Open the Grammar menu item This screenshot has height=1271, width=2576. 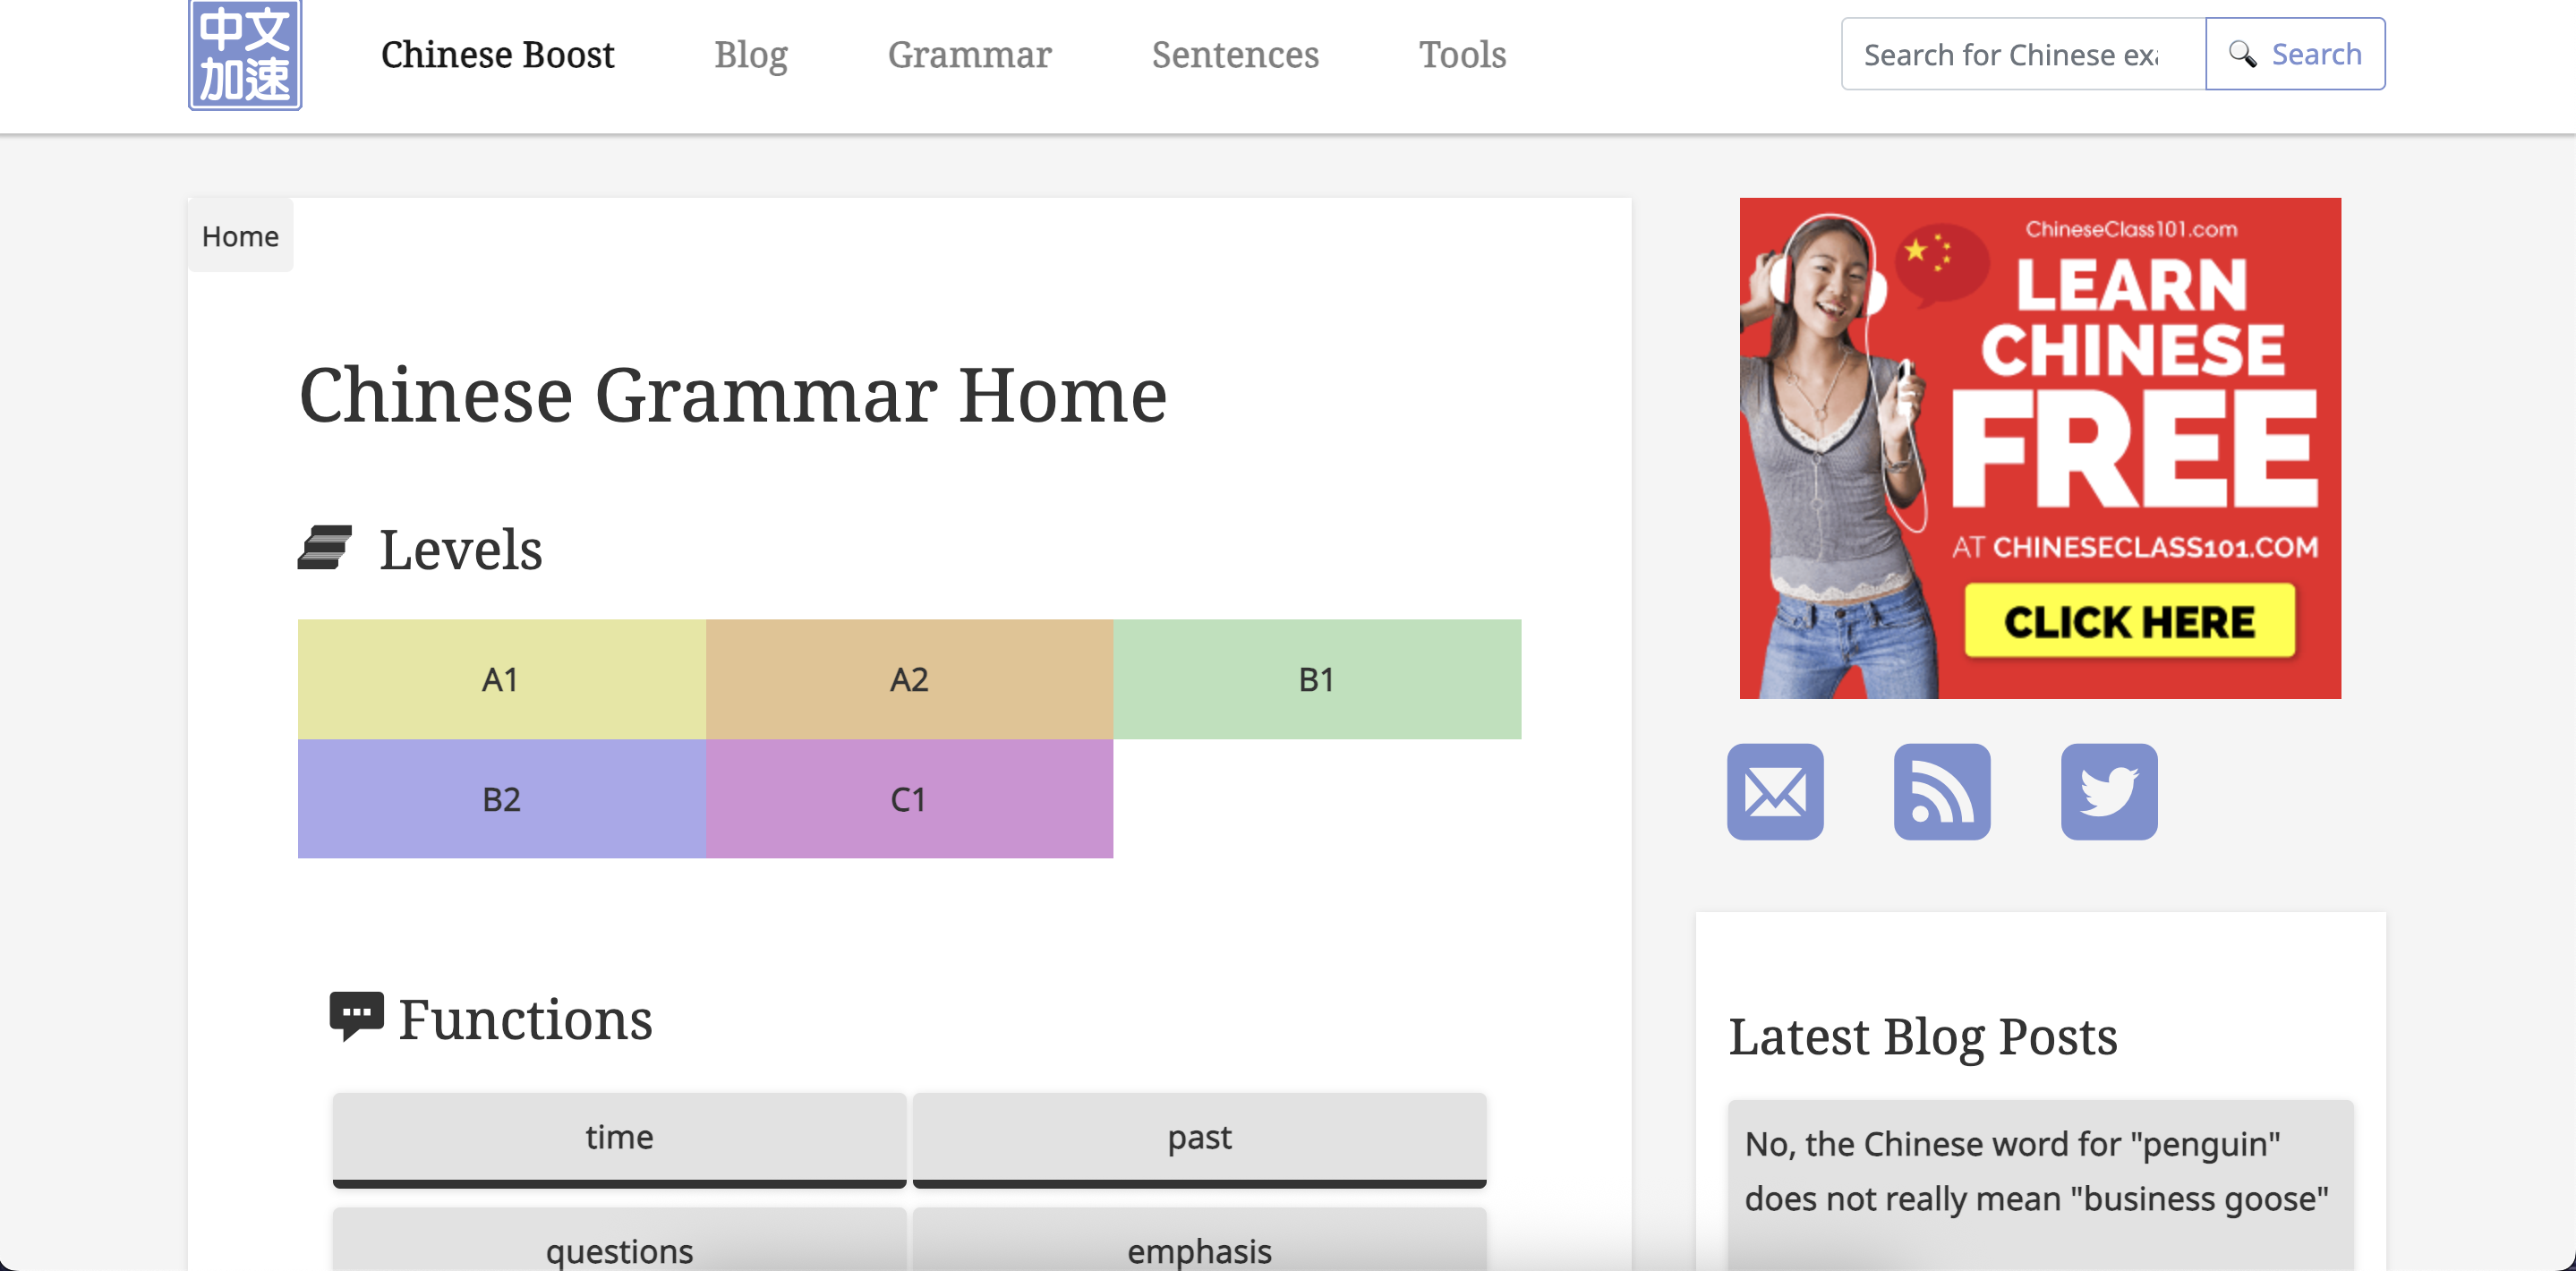click(969, 54)
